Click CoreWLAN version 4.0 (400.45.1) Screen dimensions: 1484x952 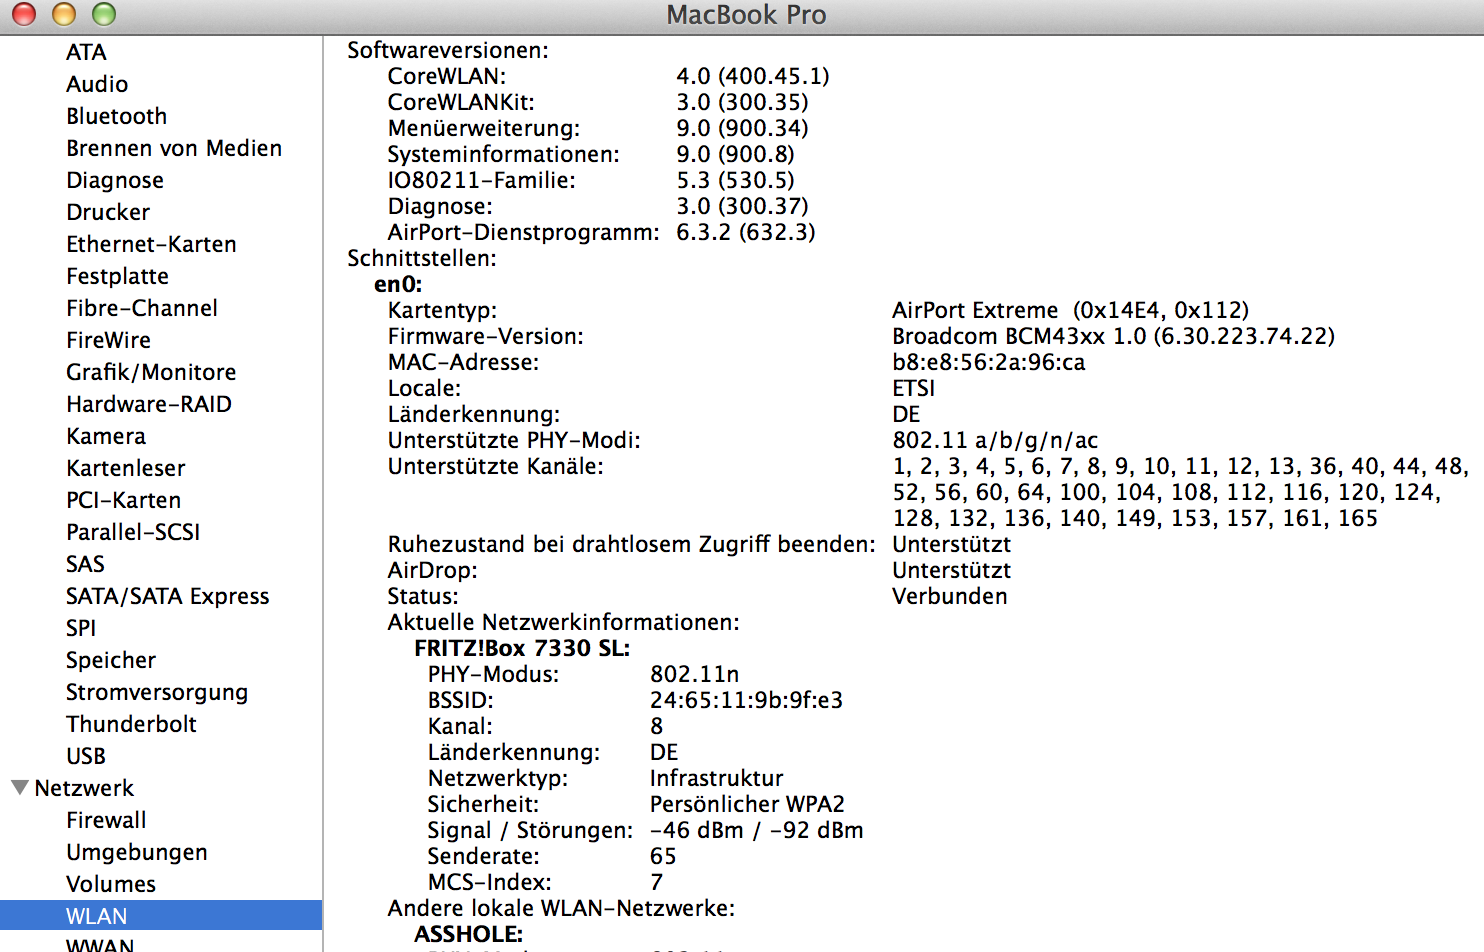[753, 76]
